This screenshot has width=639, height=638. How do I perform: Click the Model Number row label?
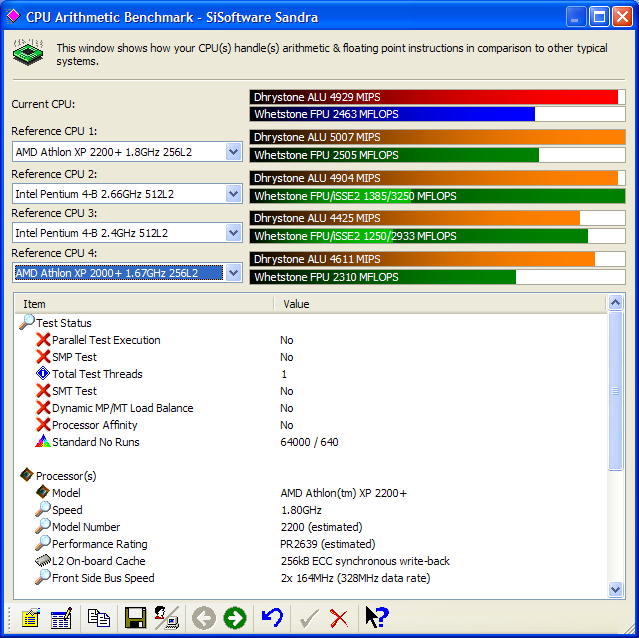86,527
